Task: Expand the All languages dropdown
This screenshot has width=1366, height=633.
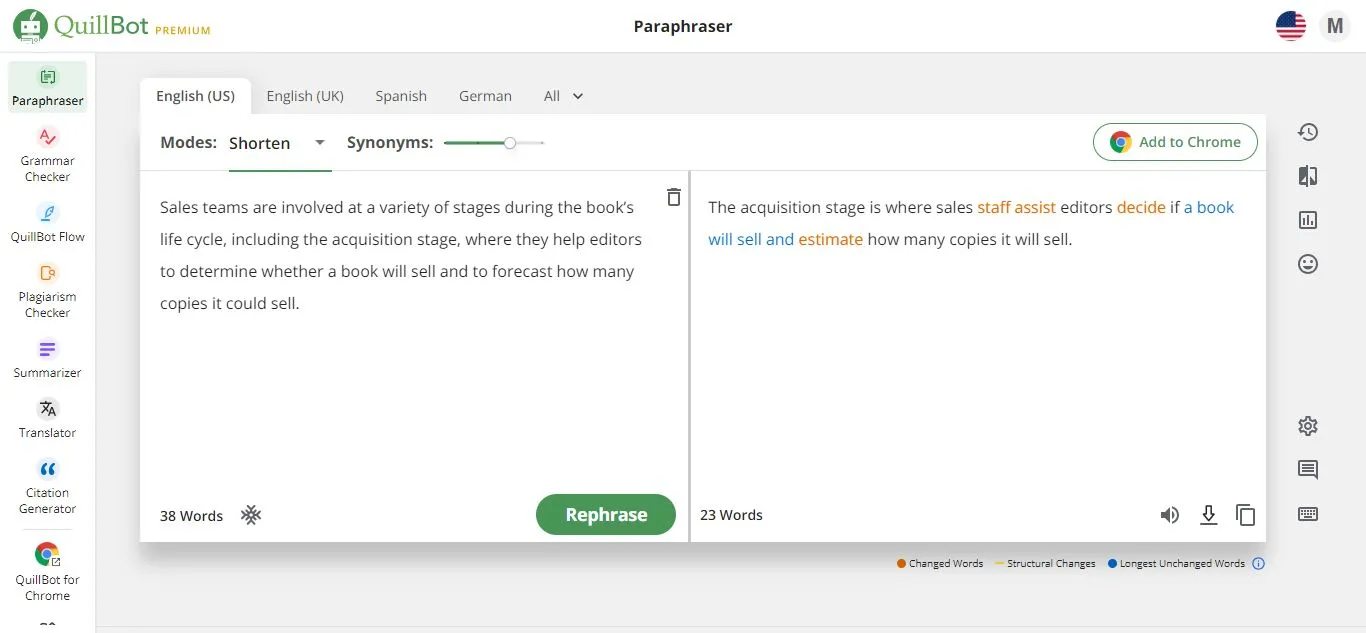Action: [563, 95]
